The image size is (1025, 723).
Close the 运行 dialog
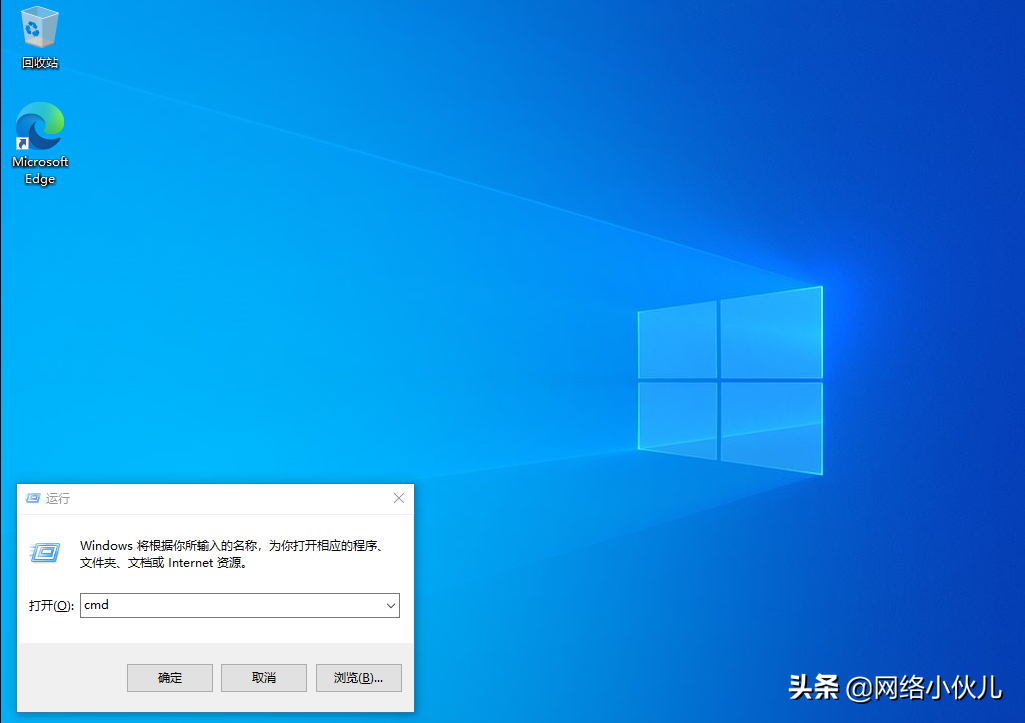tap(398, 498)
